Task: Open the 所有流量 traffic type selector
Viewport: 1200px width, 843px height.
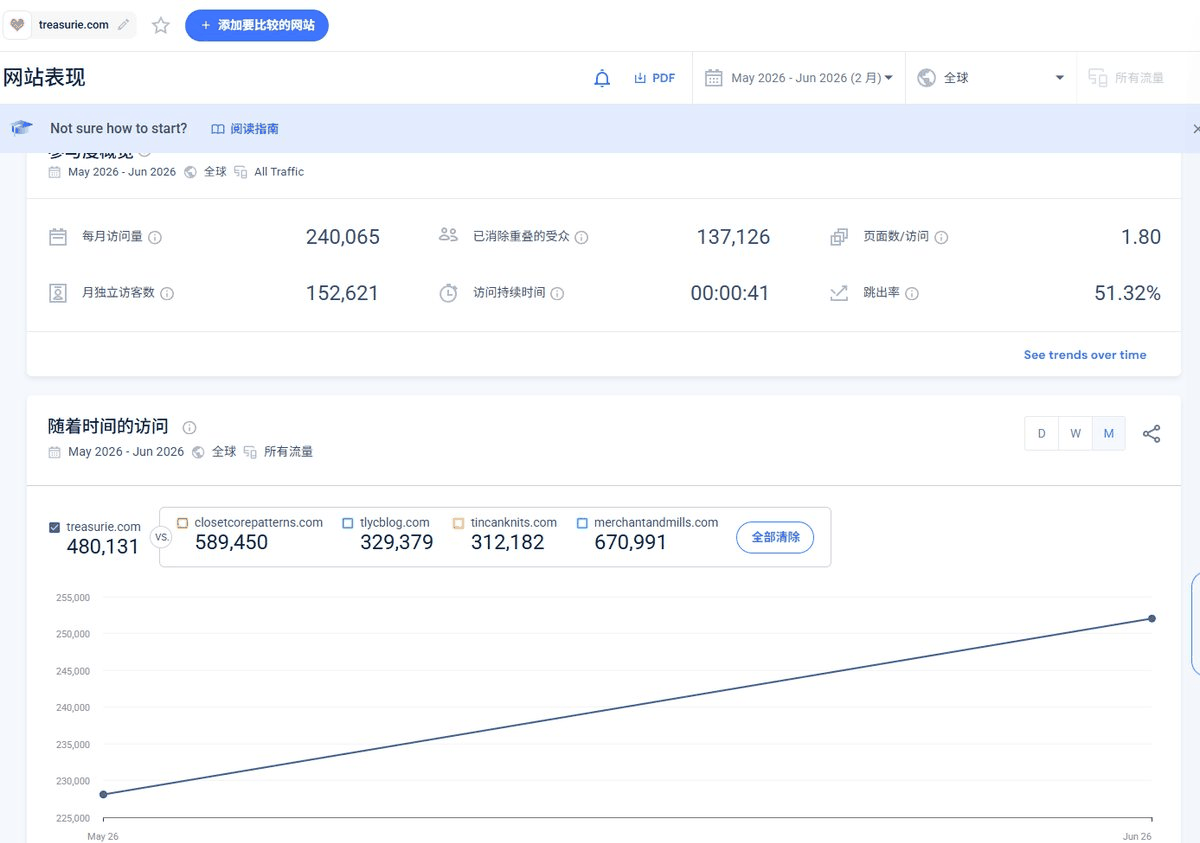Action: [1127, 78]
